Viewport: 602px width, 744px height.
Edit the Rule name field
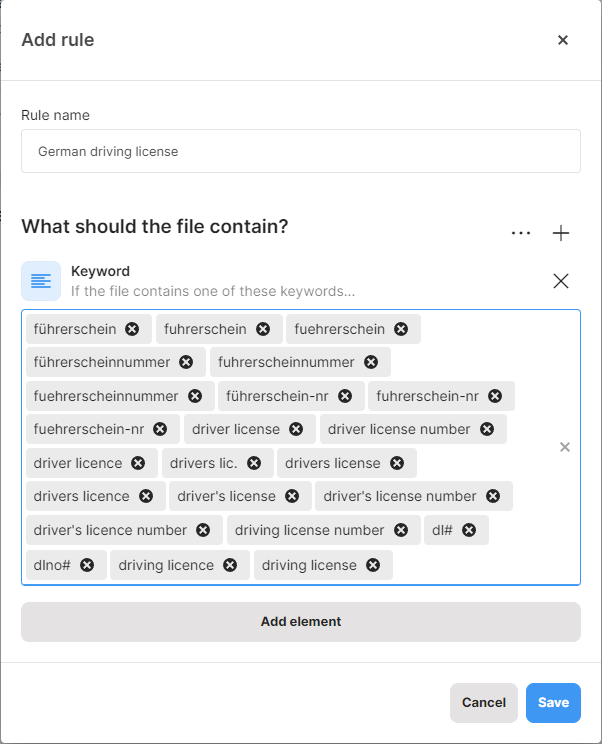coord(301,151)
